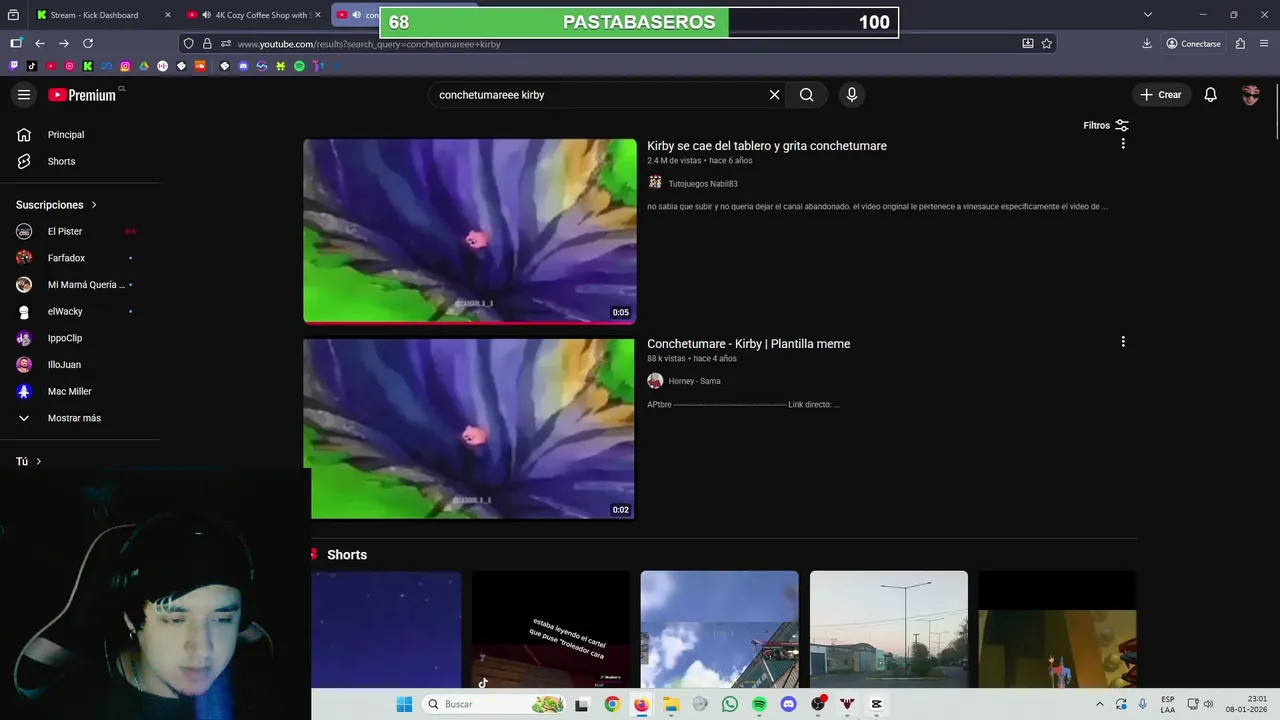1280x720 pixels.
Task: Click the magnifier search button
Action: 806,95
